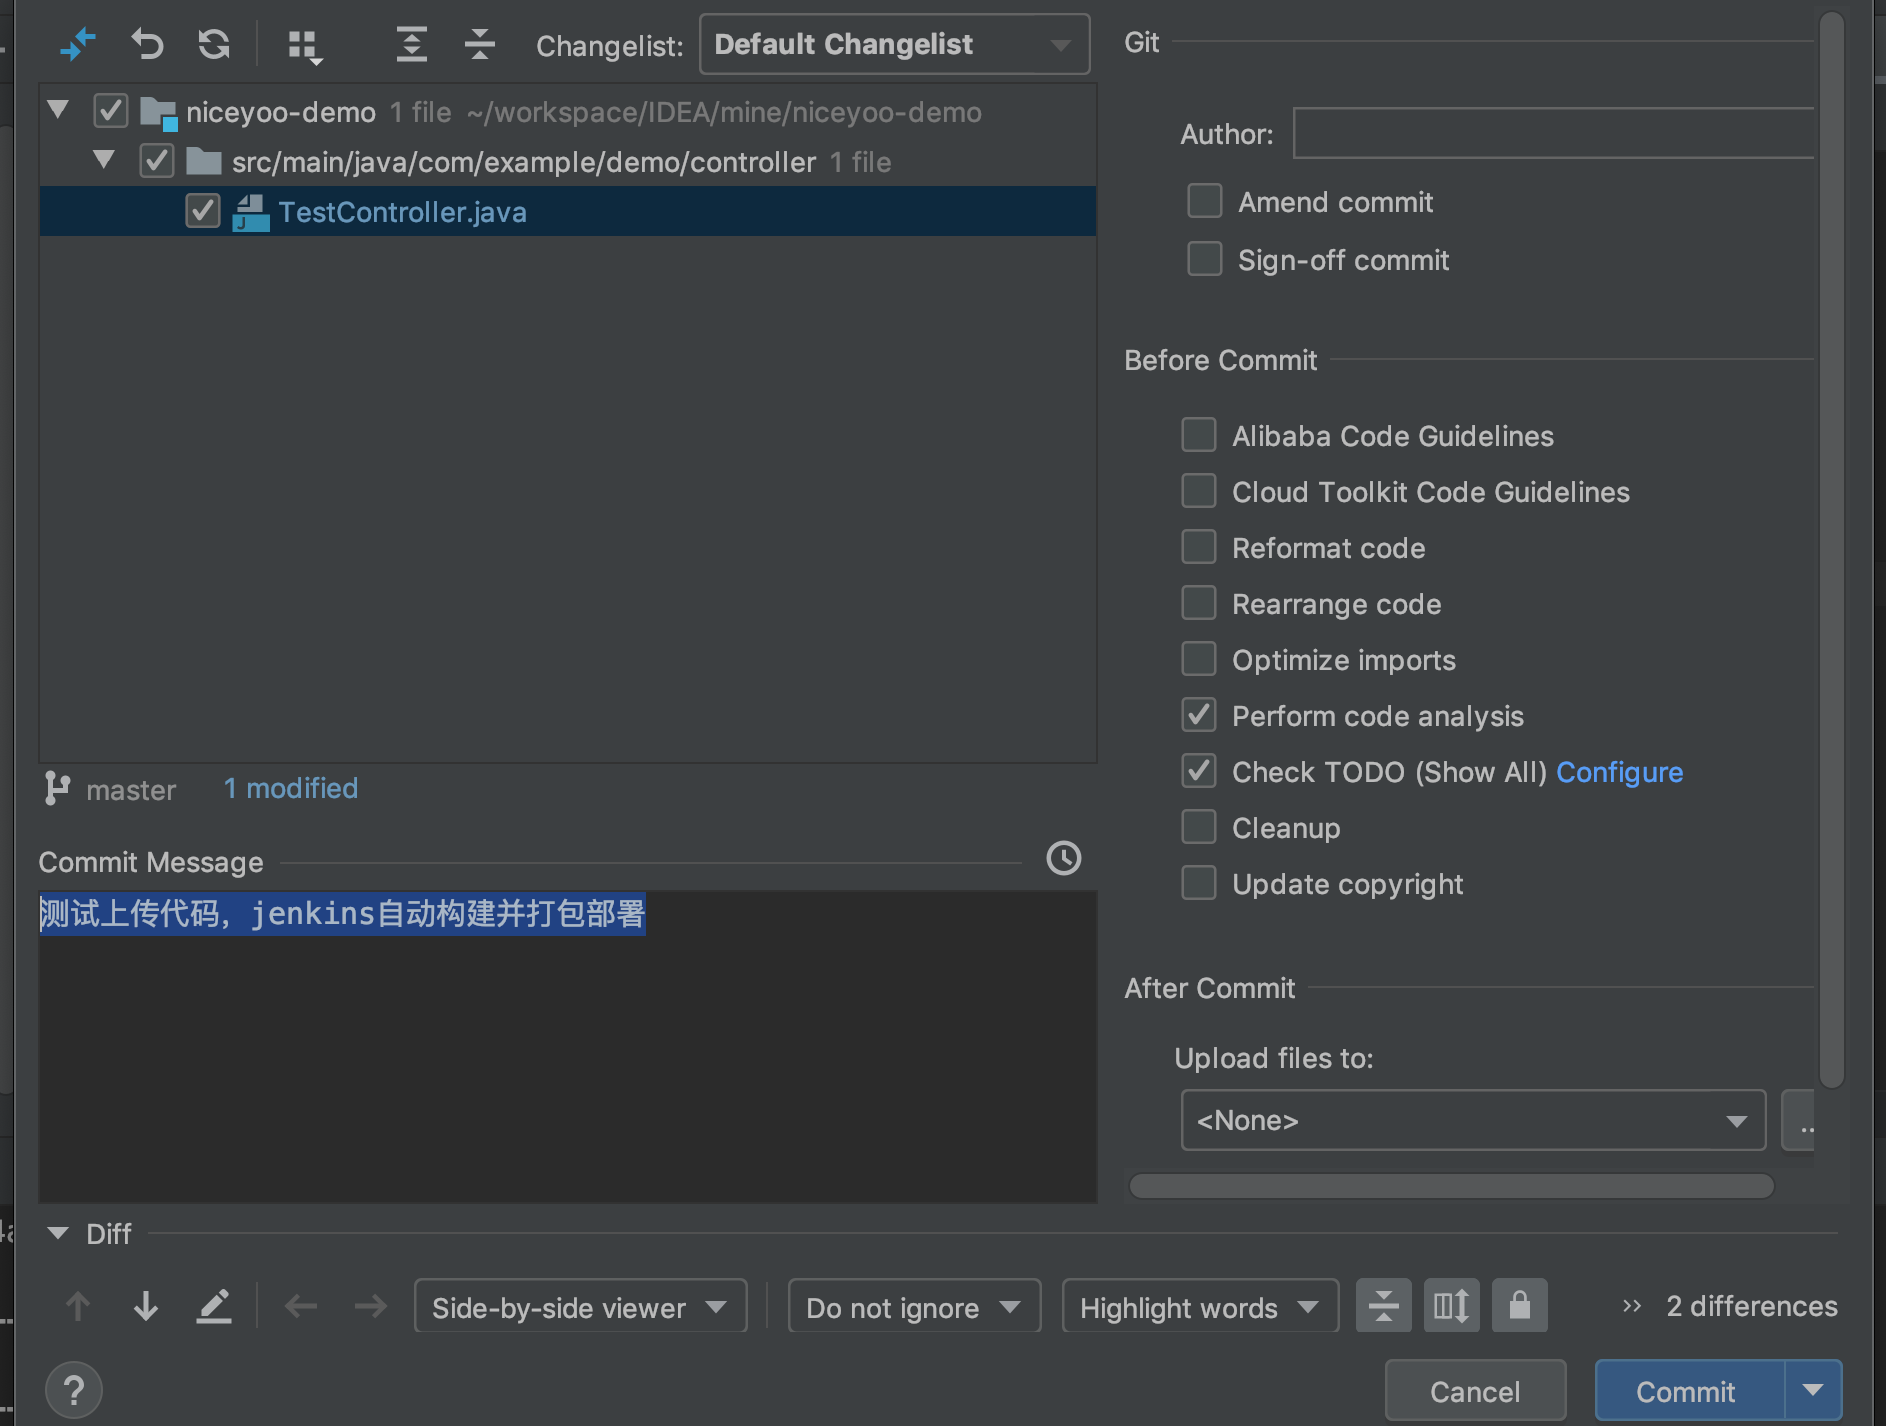This screenshot has width=1886, height=1426.
Task: Jump to next difference down arrow
Action: 146,1306
